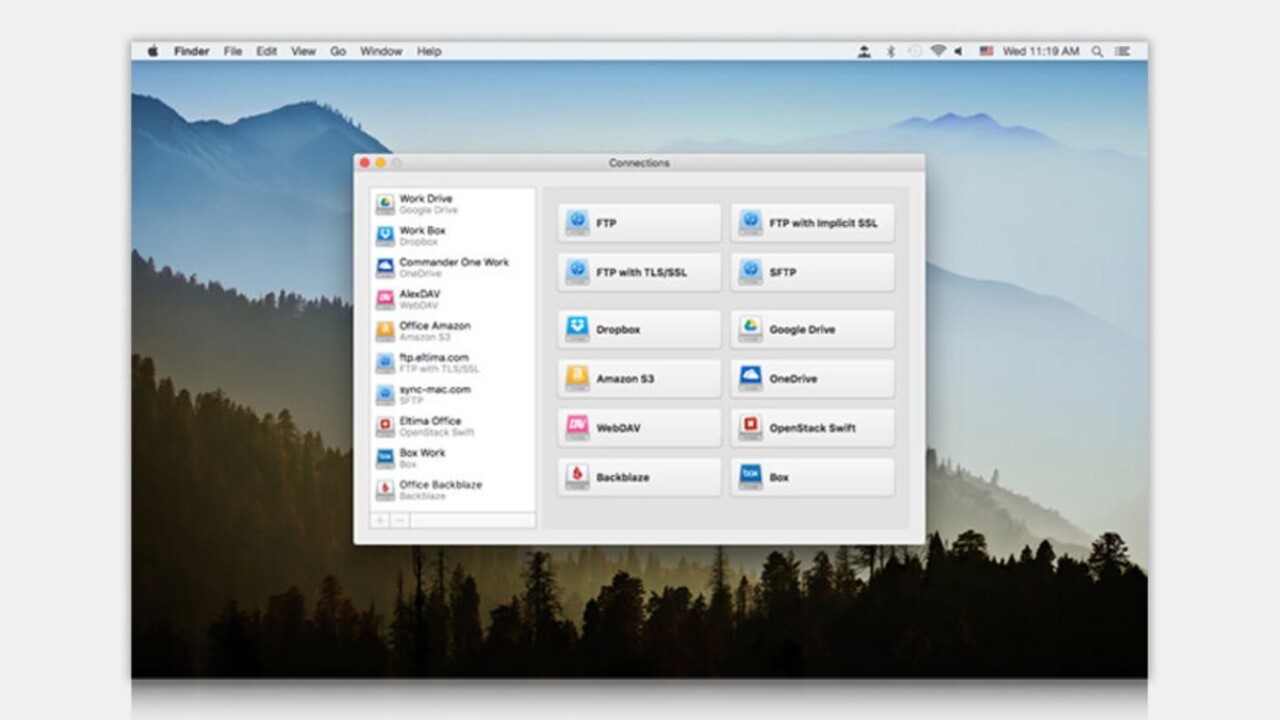Click the Work Box Dropbox icon
The height and width of the screenshot is (720, 1280).
pyautogui.click(x=385, y=236)
